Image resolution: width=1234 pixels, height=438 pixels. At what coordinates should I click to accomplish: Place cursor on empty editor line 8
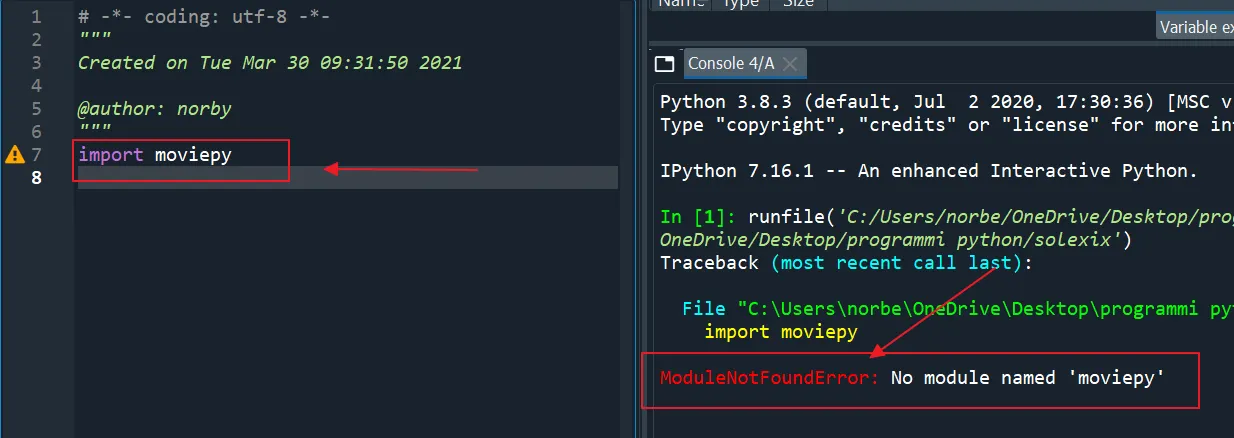tap(347, 178)
